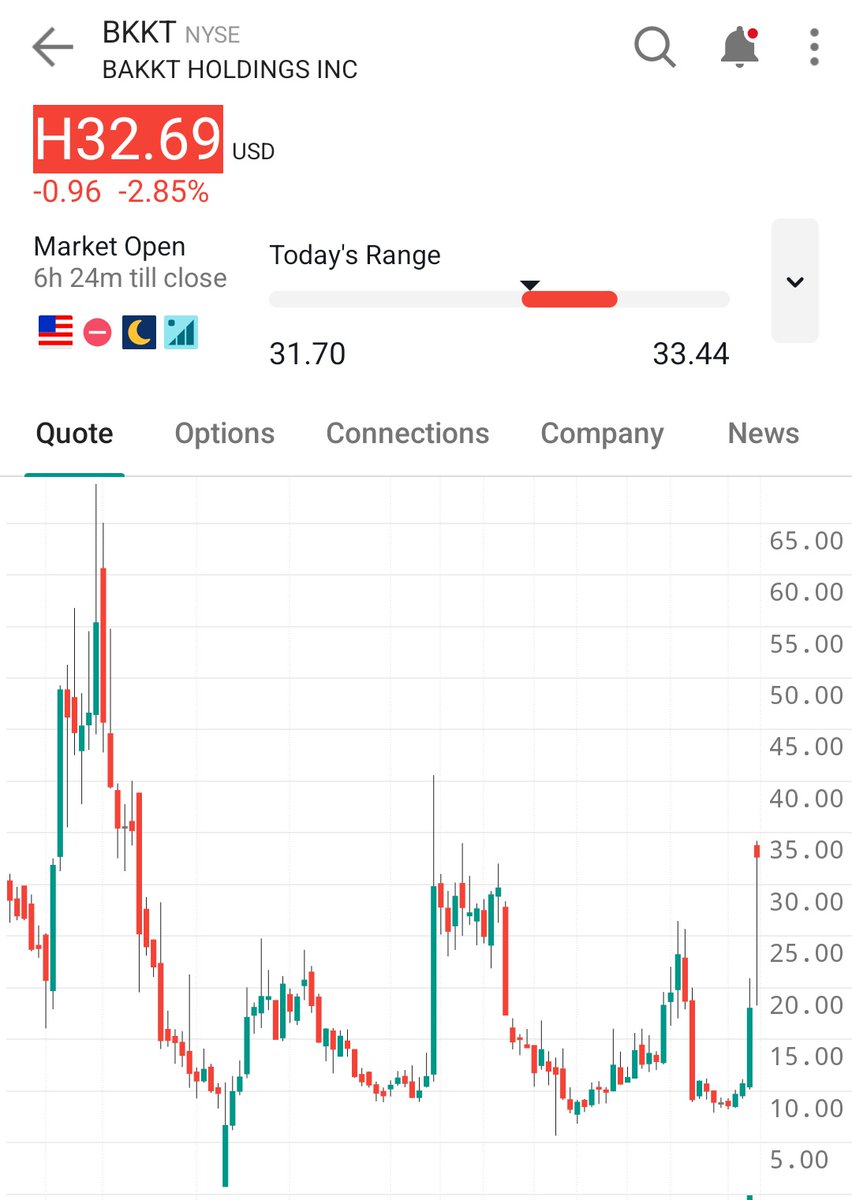
Task: Go to the Company tab
Action: 602,434
